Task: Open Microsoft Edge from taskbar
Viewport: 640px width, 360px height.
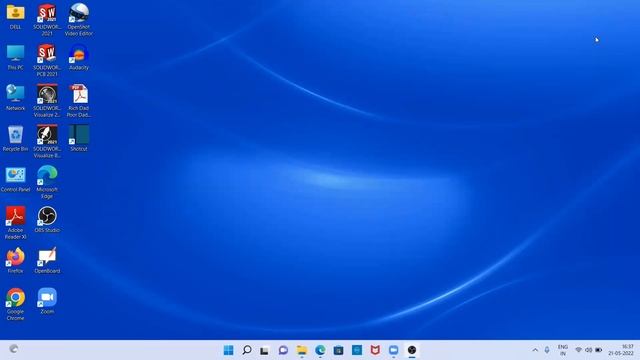Action: [x=320, y=350]
